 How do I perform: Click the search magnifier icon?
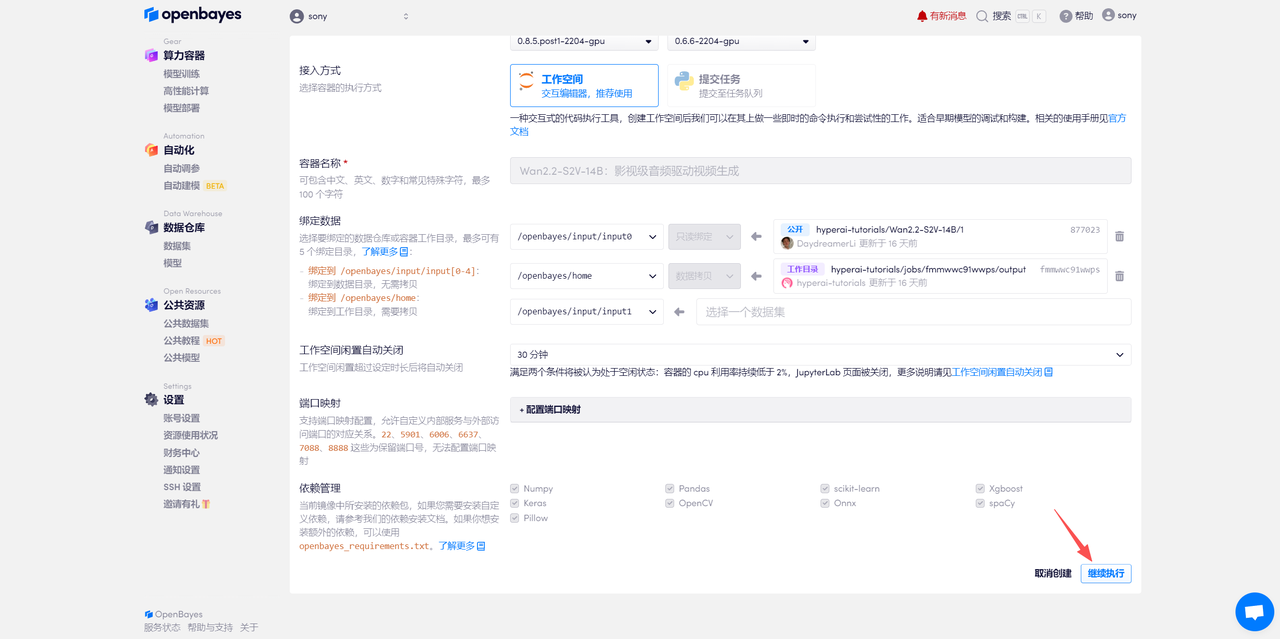(982, 16)
